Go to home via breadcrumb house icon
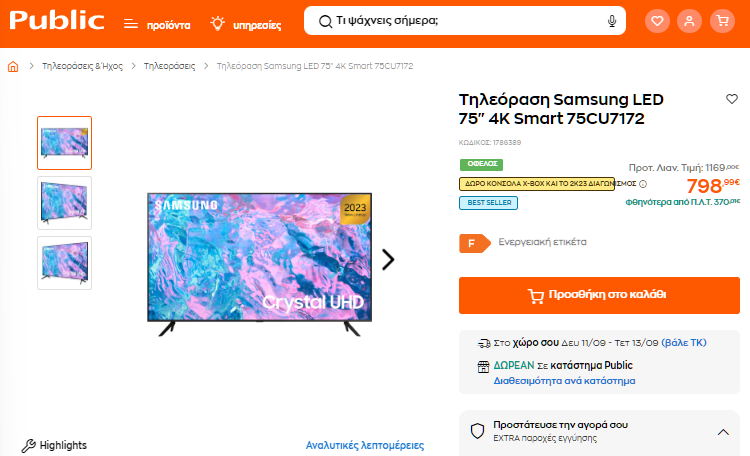 click(13, 66)
